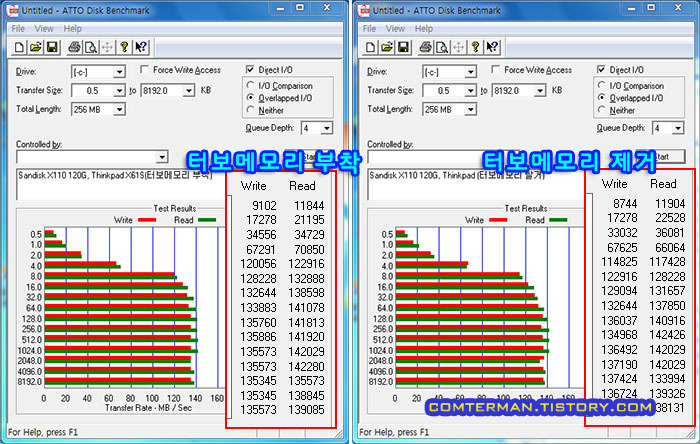Viewport: 700px width, 444px height.
Task: Maximize the right ATTO window
Action: (x=651, y=8)
